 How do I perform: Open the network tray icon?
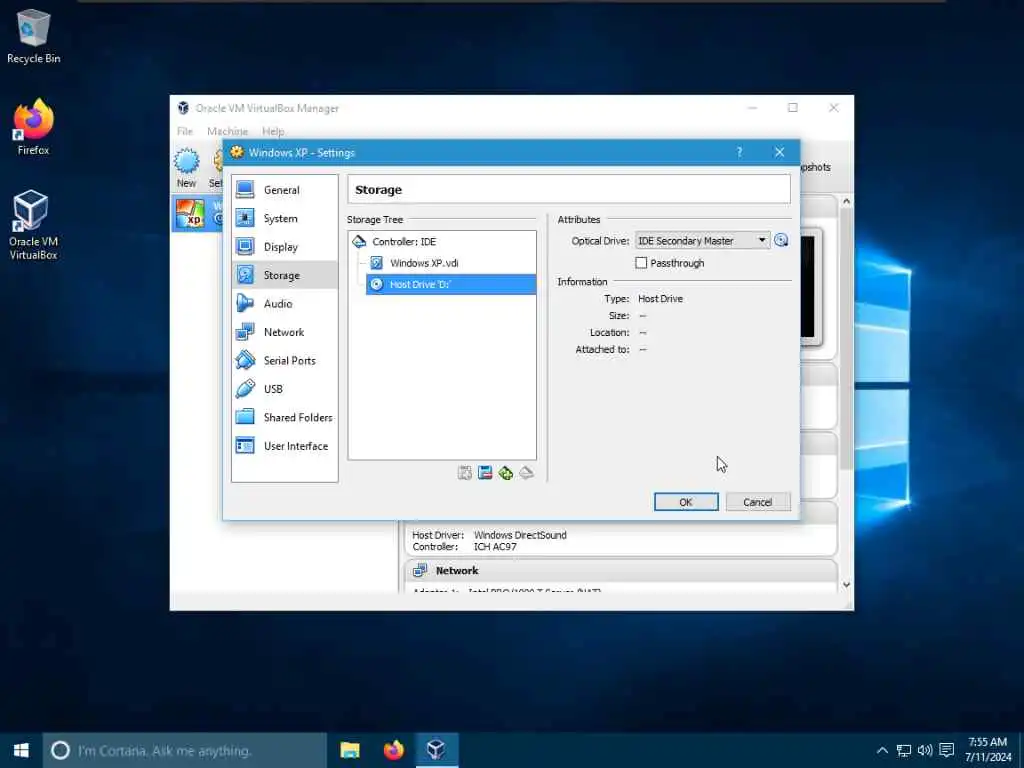[904, 750]
